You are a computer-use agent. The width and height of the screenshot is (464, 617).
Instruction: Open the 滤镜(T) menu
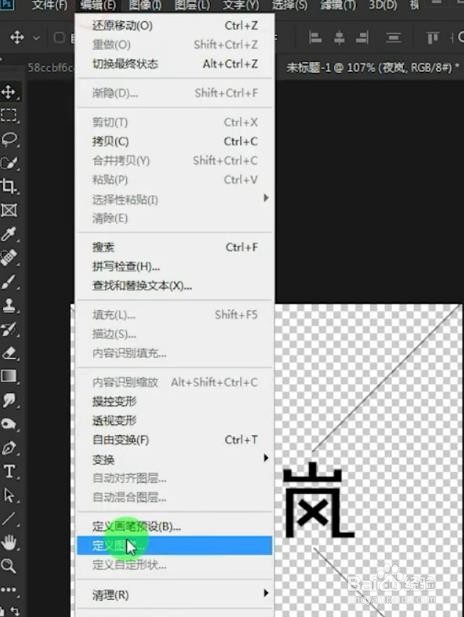pyautogui.click(x=338, y=5)
